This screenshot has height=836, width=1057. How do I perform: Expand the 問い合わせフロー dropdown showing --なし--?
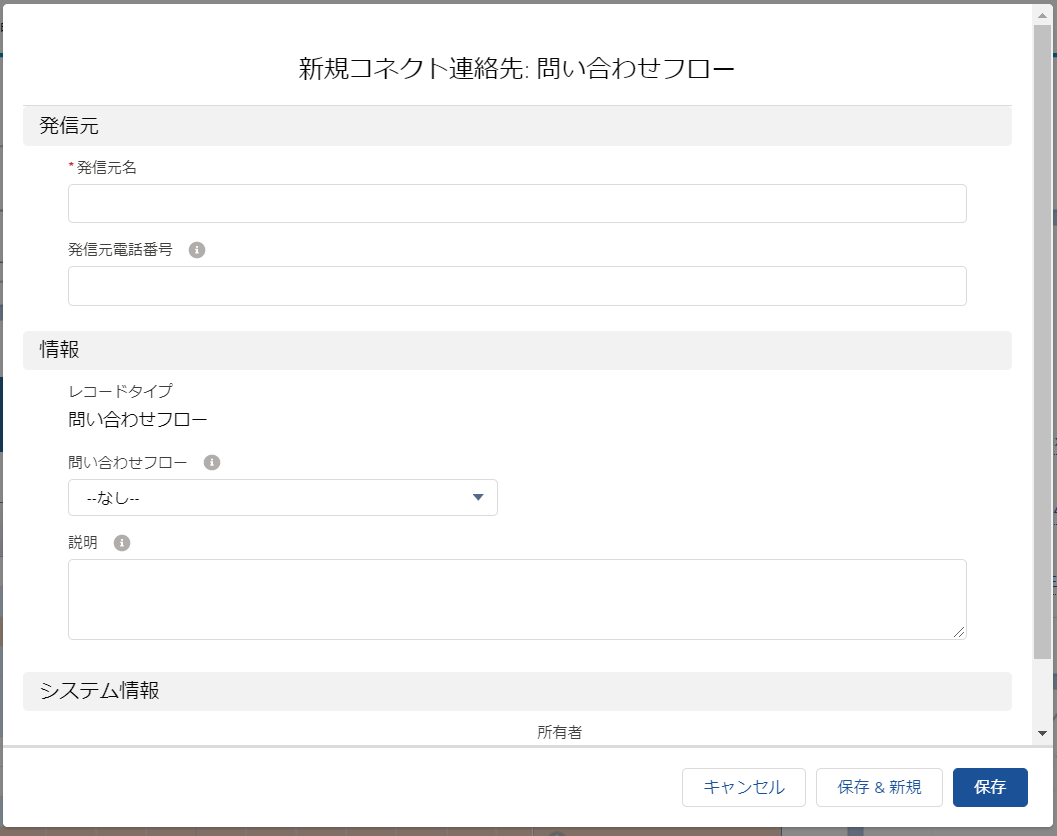pyautogui.click(x=283, y=498)
